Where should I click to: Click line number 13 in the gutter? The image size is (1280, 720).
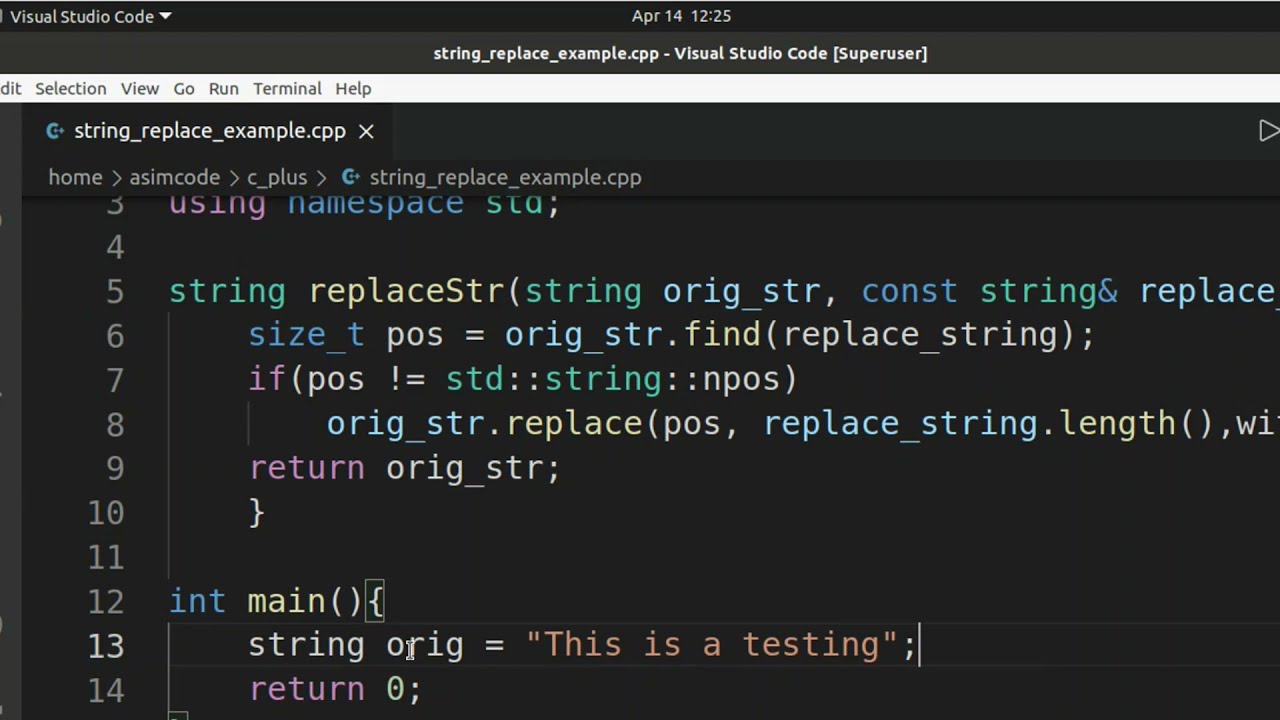click(x=105, y=645)
